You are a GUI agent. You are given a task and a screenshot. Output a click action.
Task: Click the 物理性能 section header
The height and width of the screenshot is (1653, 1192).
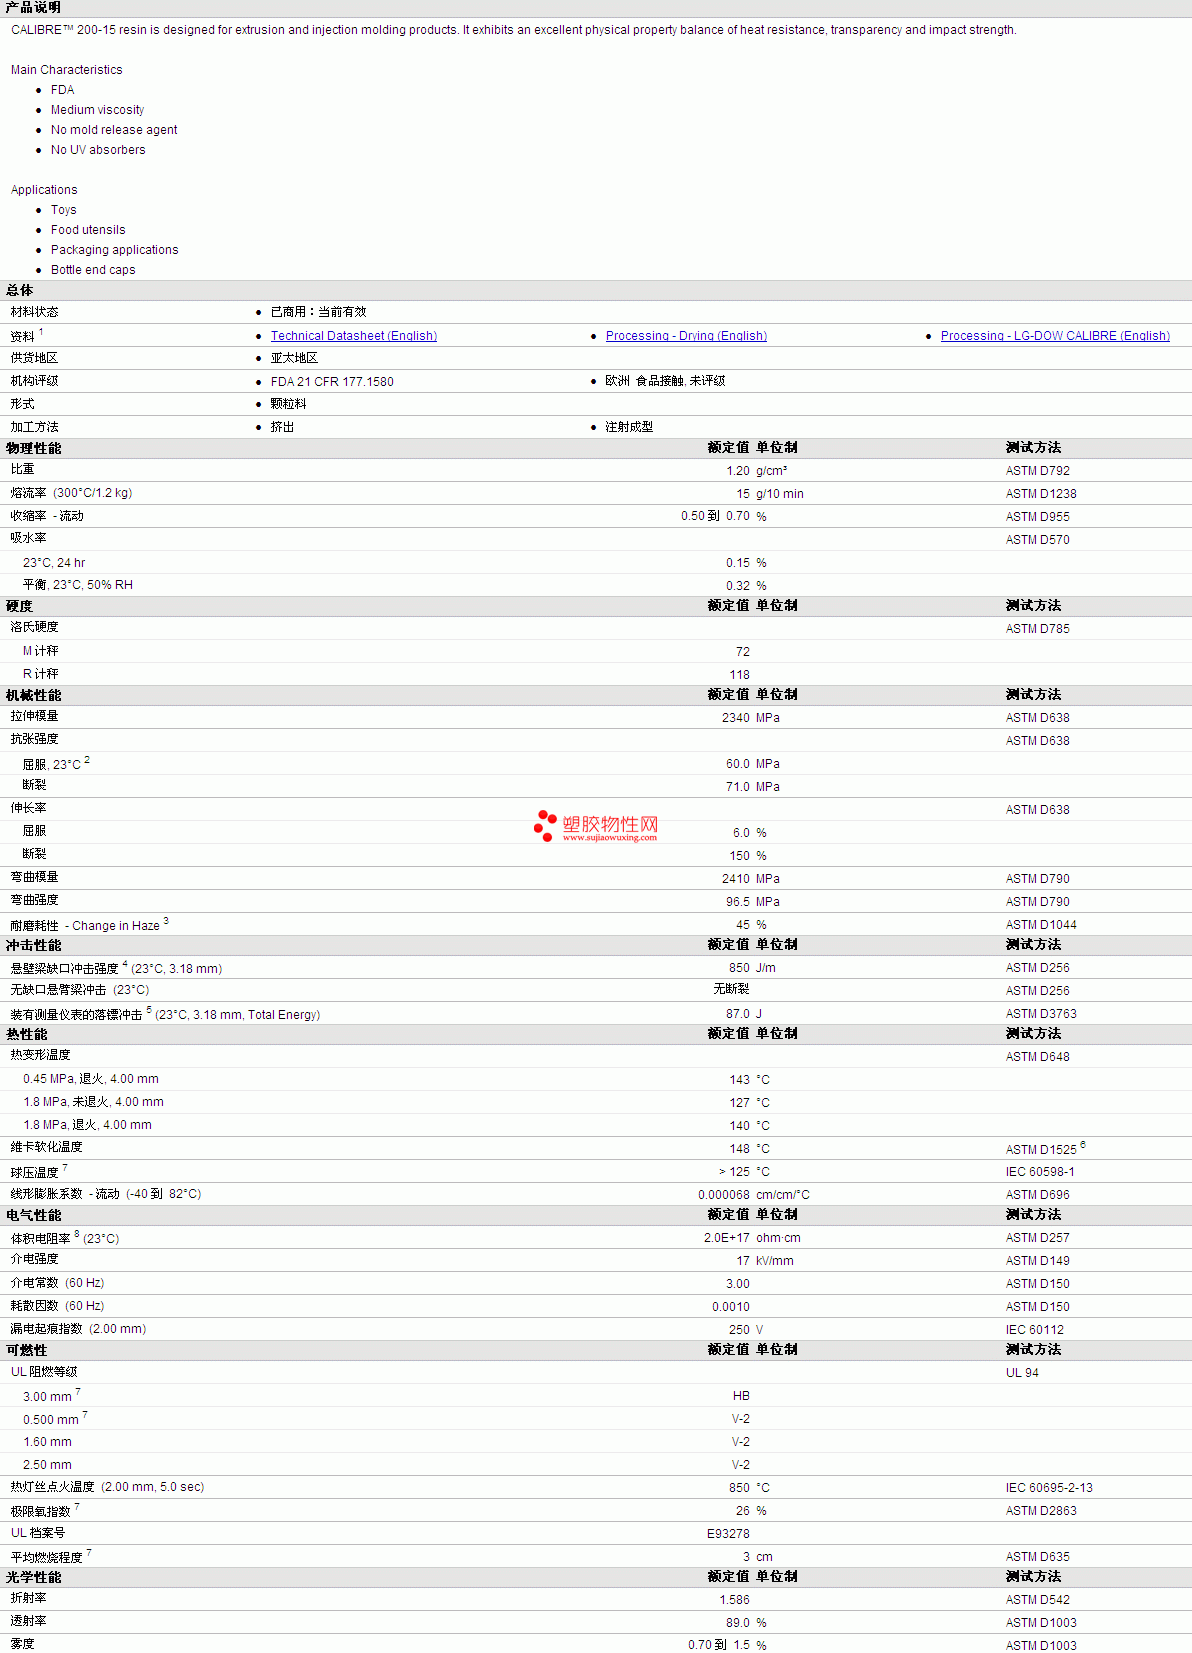click(34, 448)
